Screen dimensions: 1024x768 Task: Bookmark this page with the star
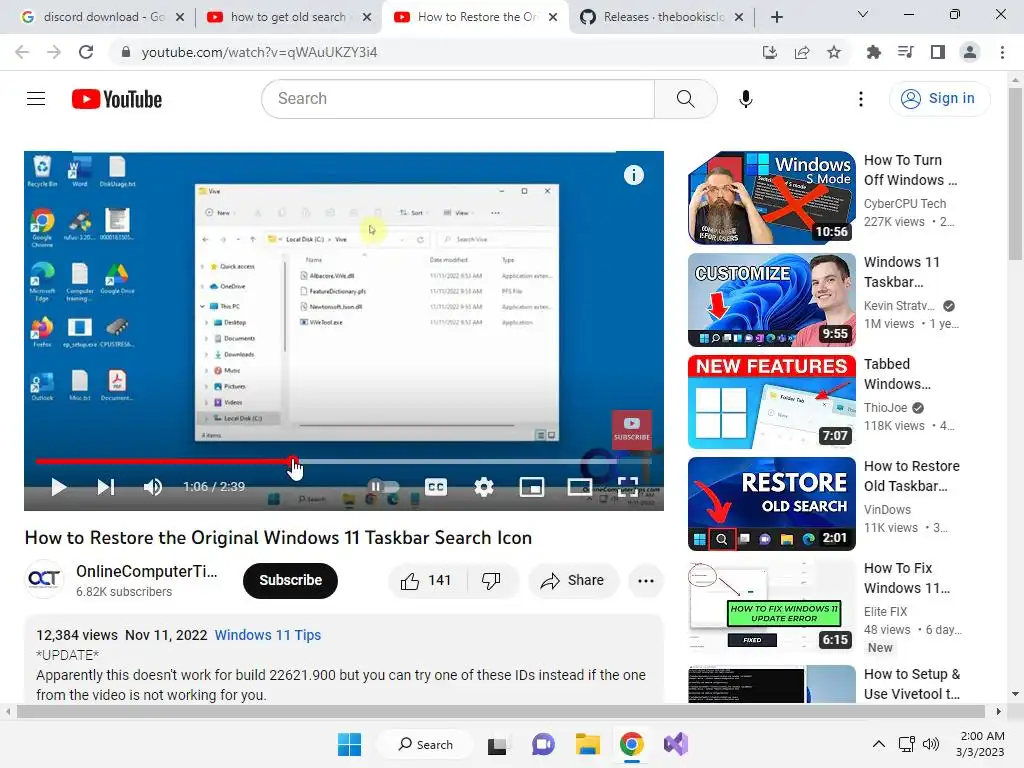click(834, 52)
